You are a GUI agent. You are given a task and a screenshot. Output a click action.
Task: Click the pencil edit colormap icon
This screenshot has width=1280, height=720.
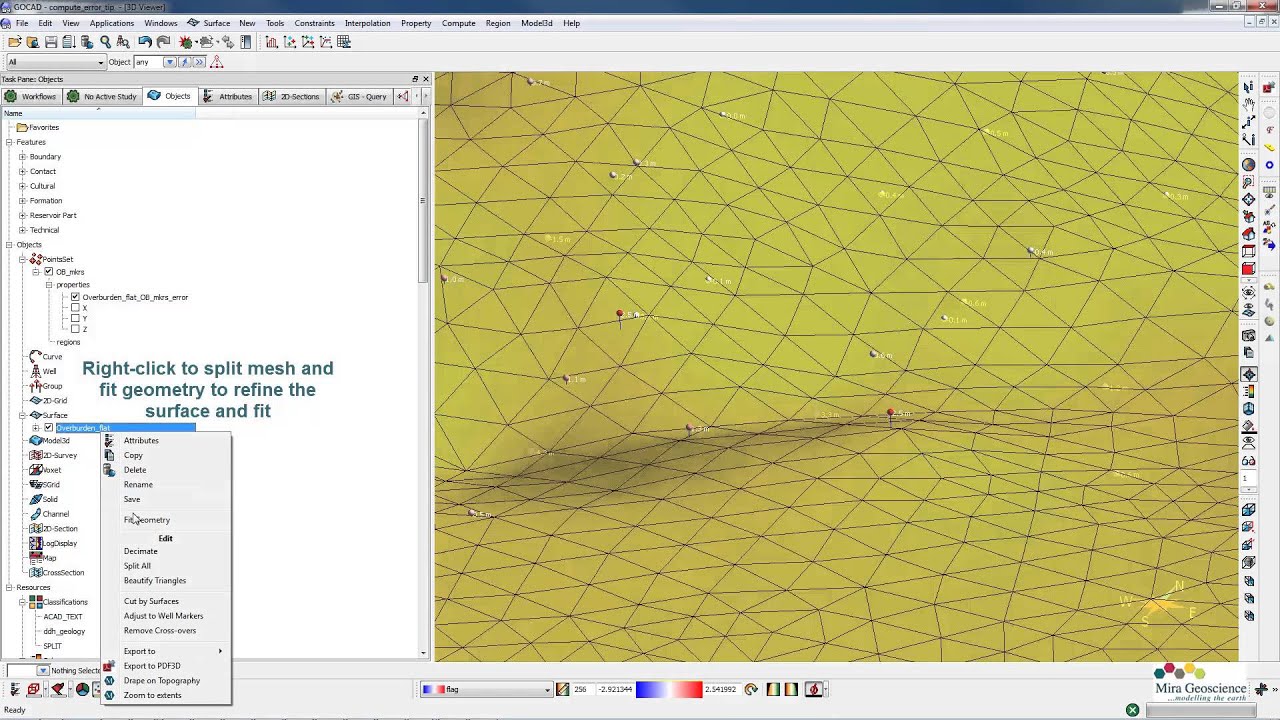563,689
